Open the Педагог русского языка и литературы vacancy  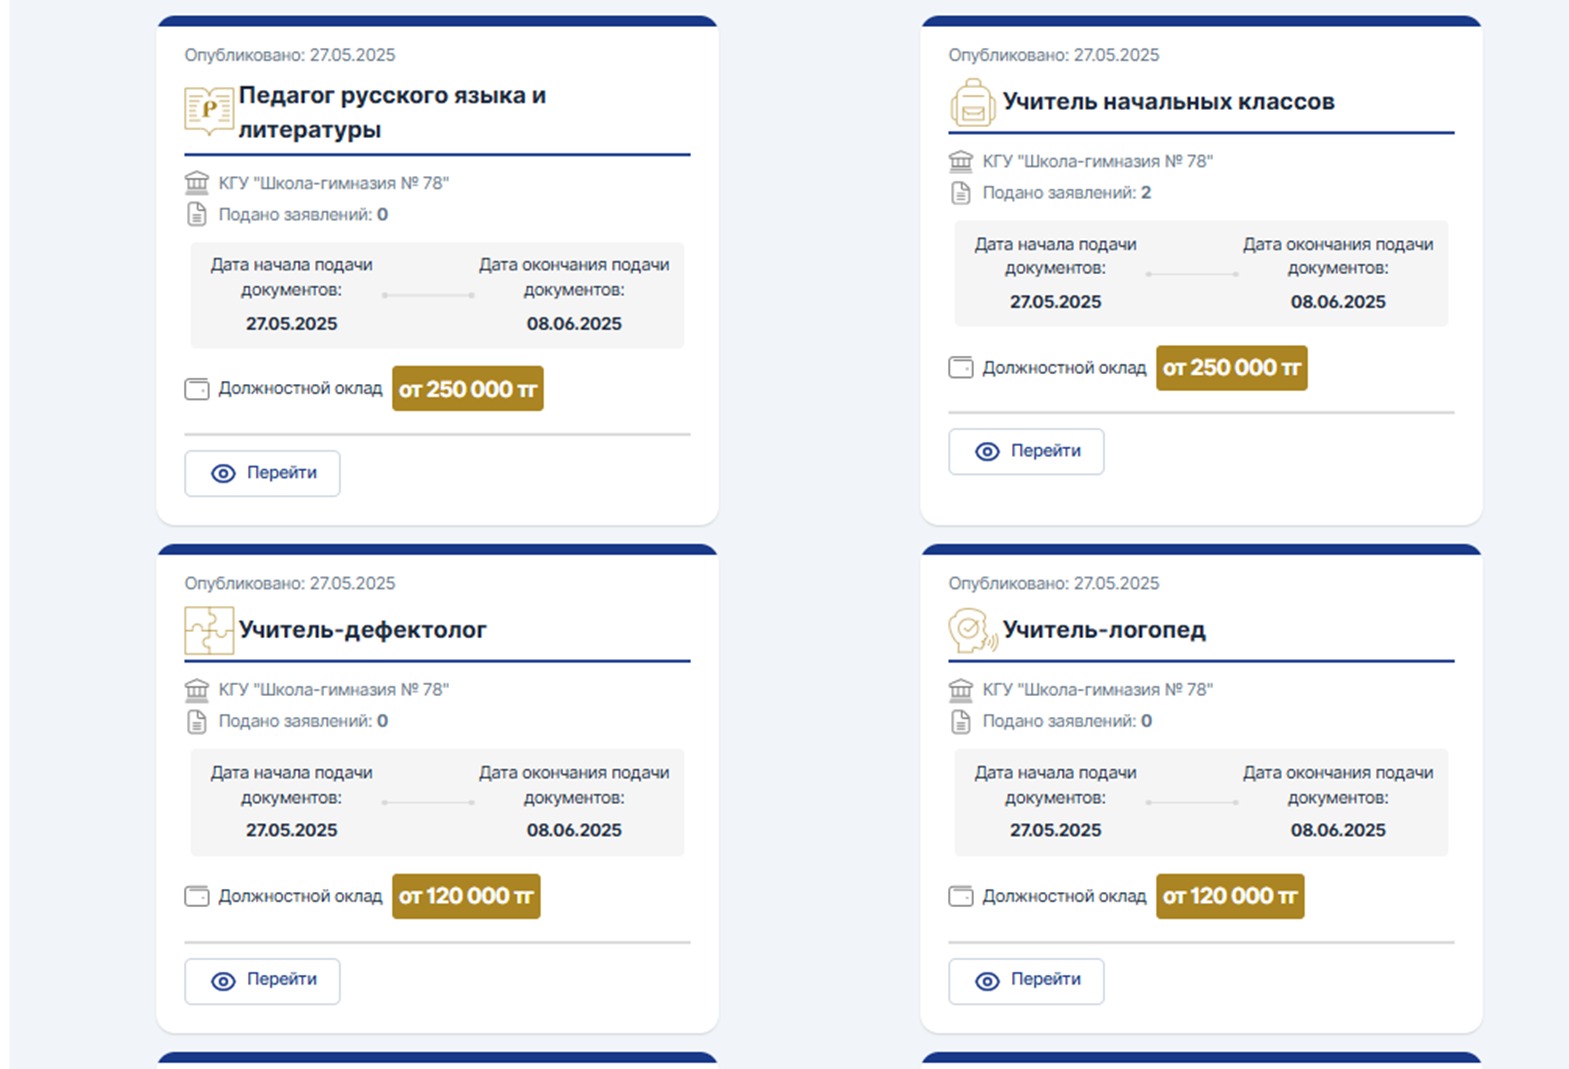click(x=262, y=473)
